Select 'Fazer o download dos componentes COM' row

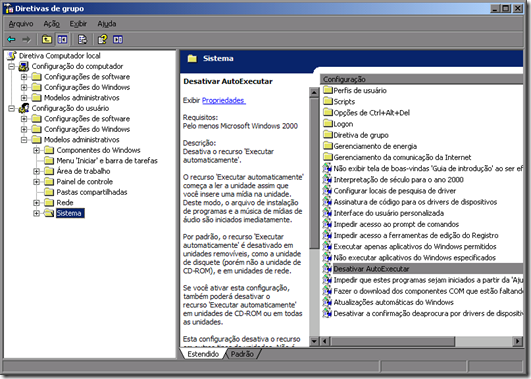coord(423,291)
